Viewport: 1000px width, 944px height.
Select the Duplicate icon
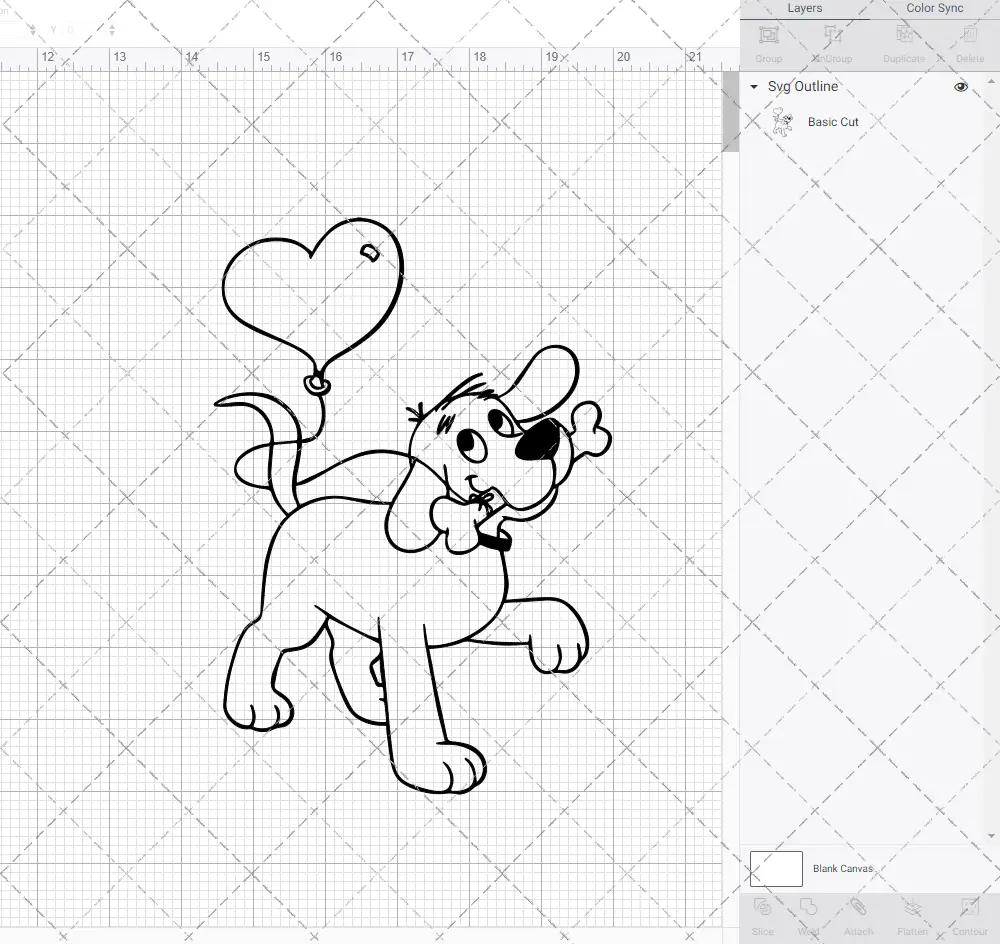[904, 43]
